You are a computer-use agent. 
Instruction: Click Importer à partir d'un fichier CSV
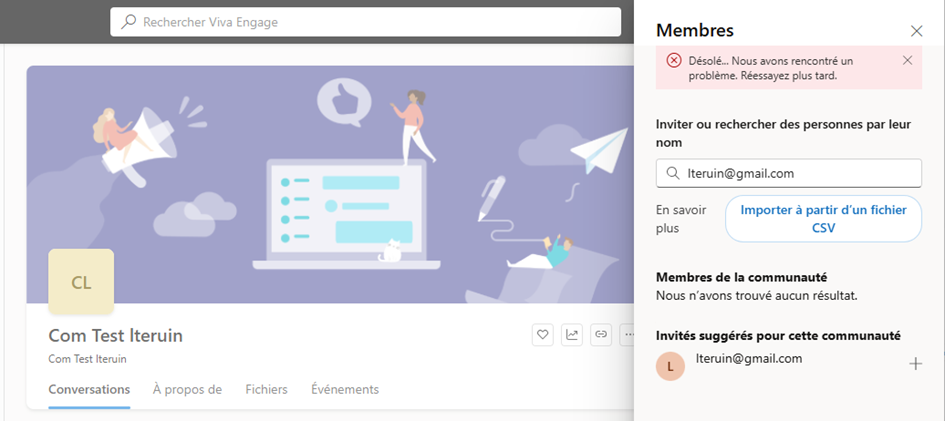coord(822,218)
